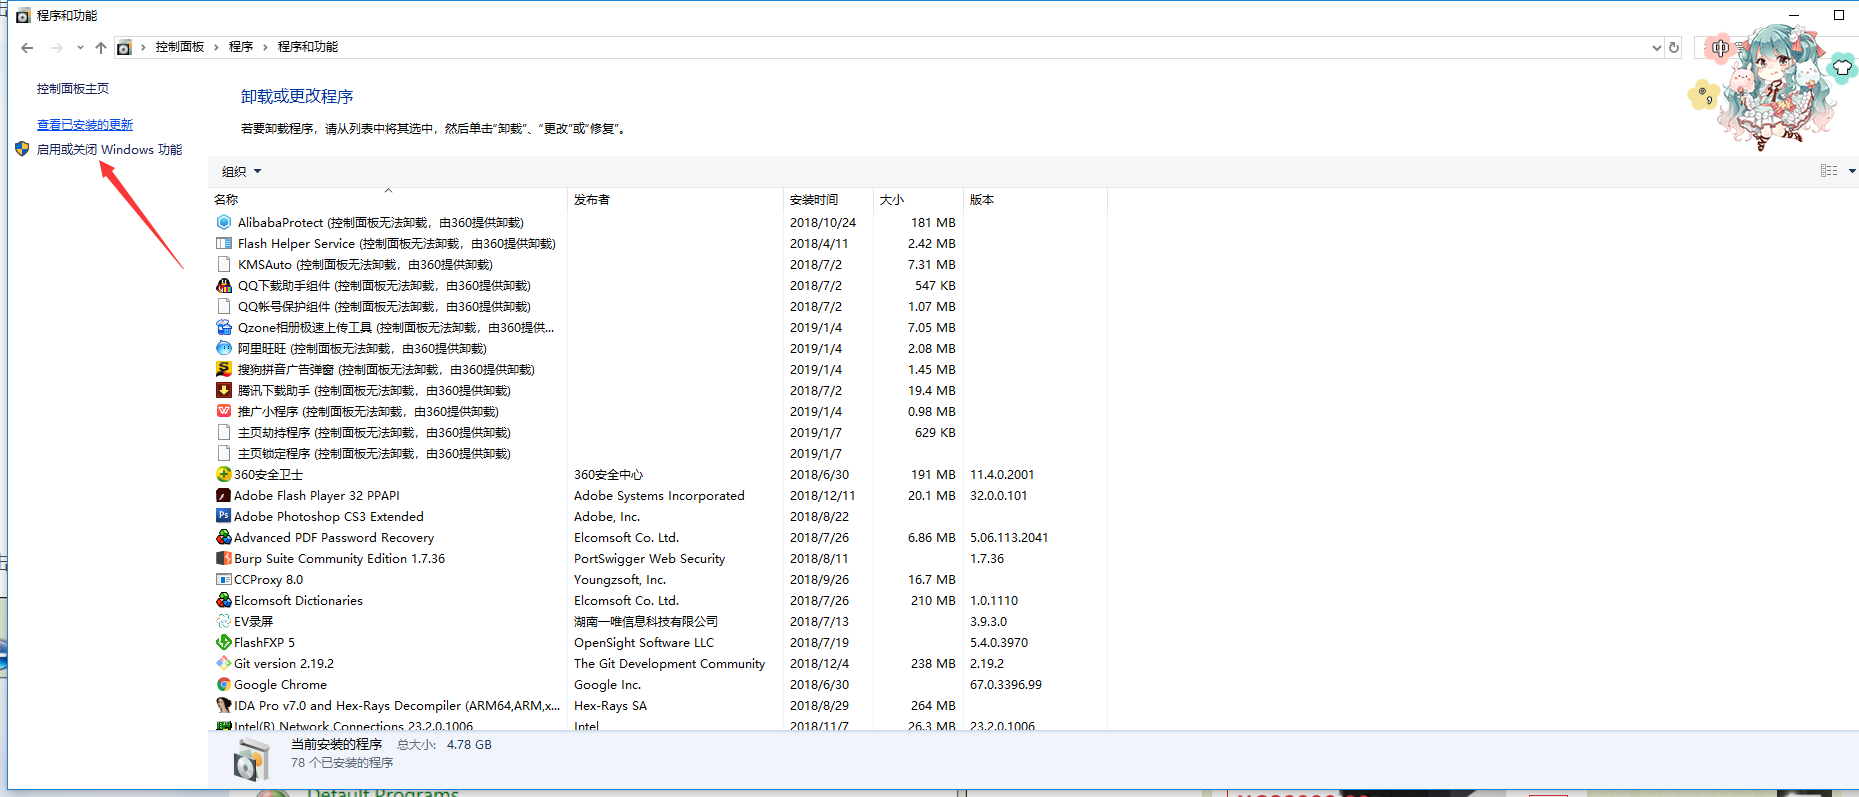
Task: Click 程序和功能 in the breadcrumb
Action: click(x=308, y=47)
